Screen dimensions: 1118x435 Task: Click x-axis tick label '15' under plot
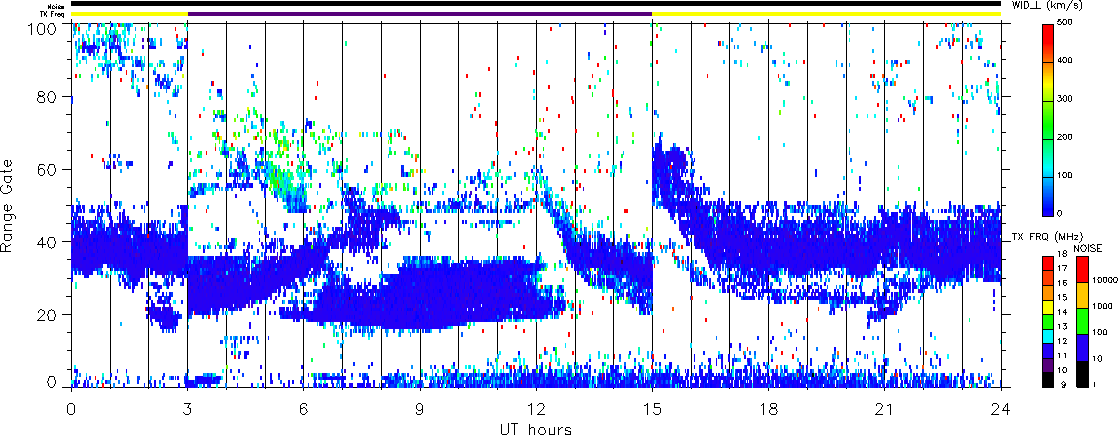pos(652,408)
